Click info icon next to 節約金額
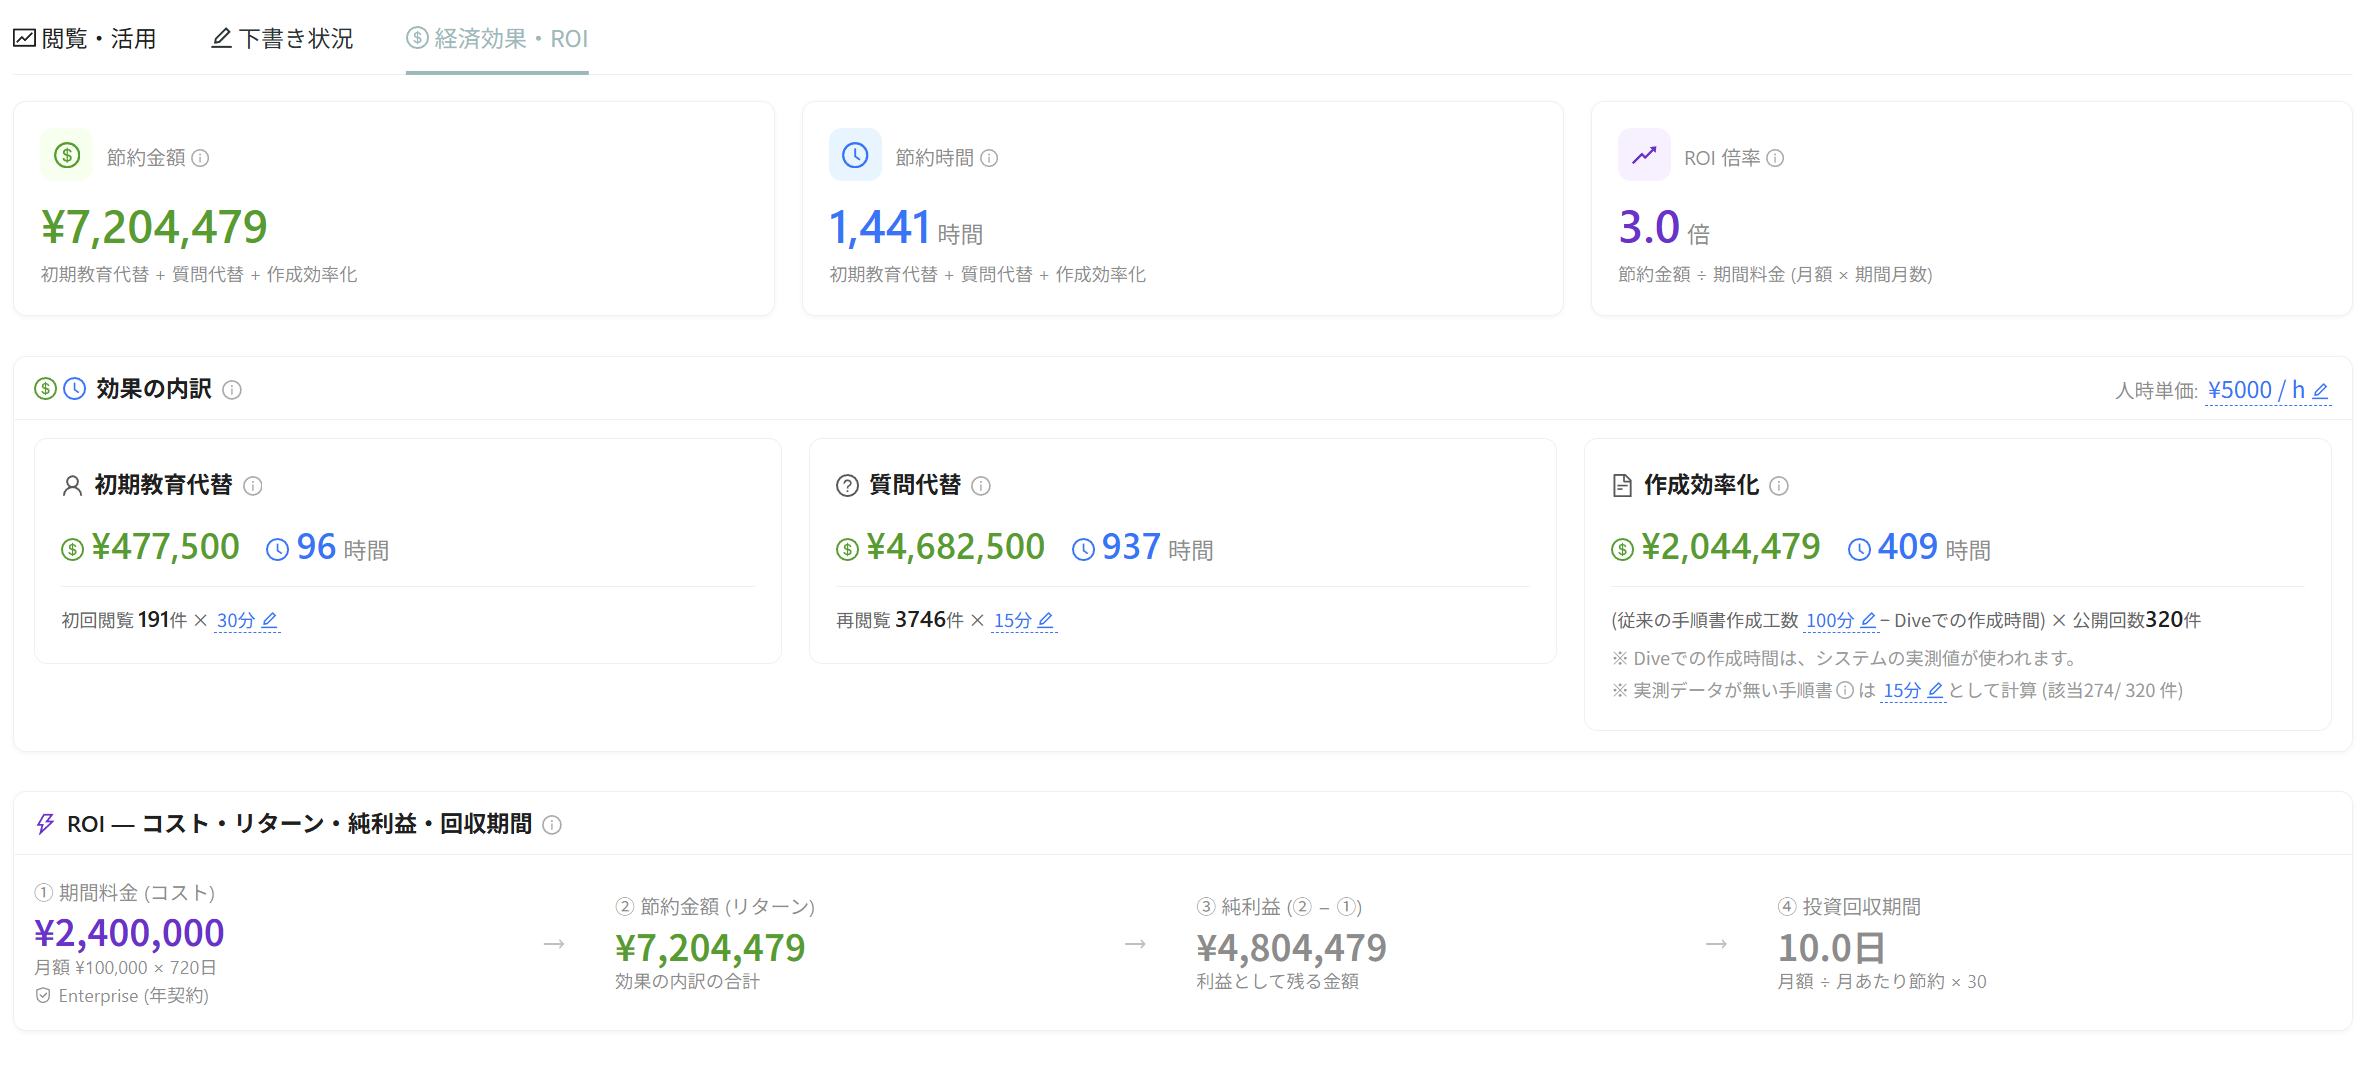 coord(200,158)
